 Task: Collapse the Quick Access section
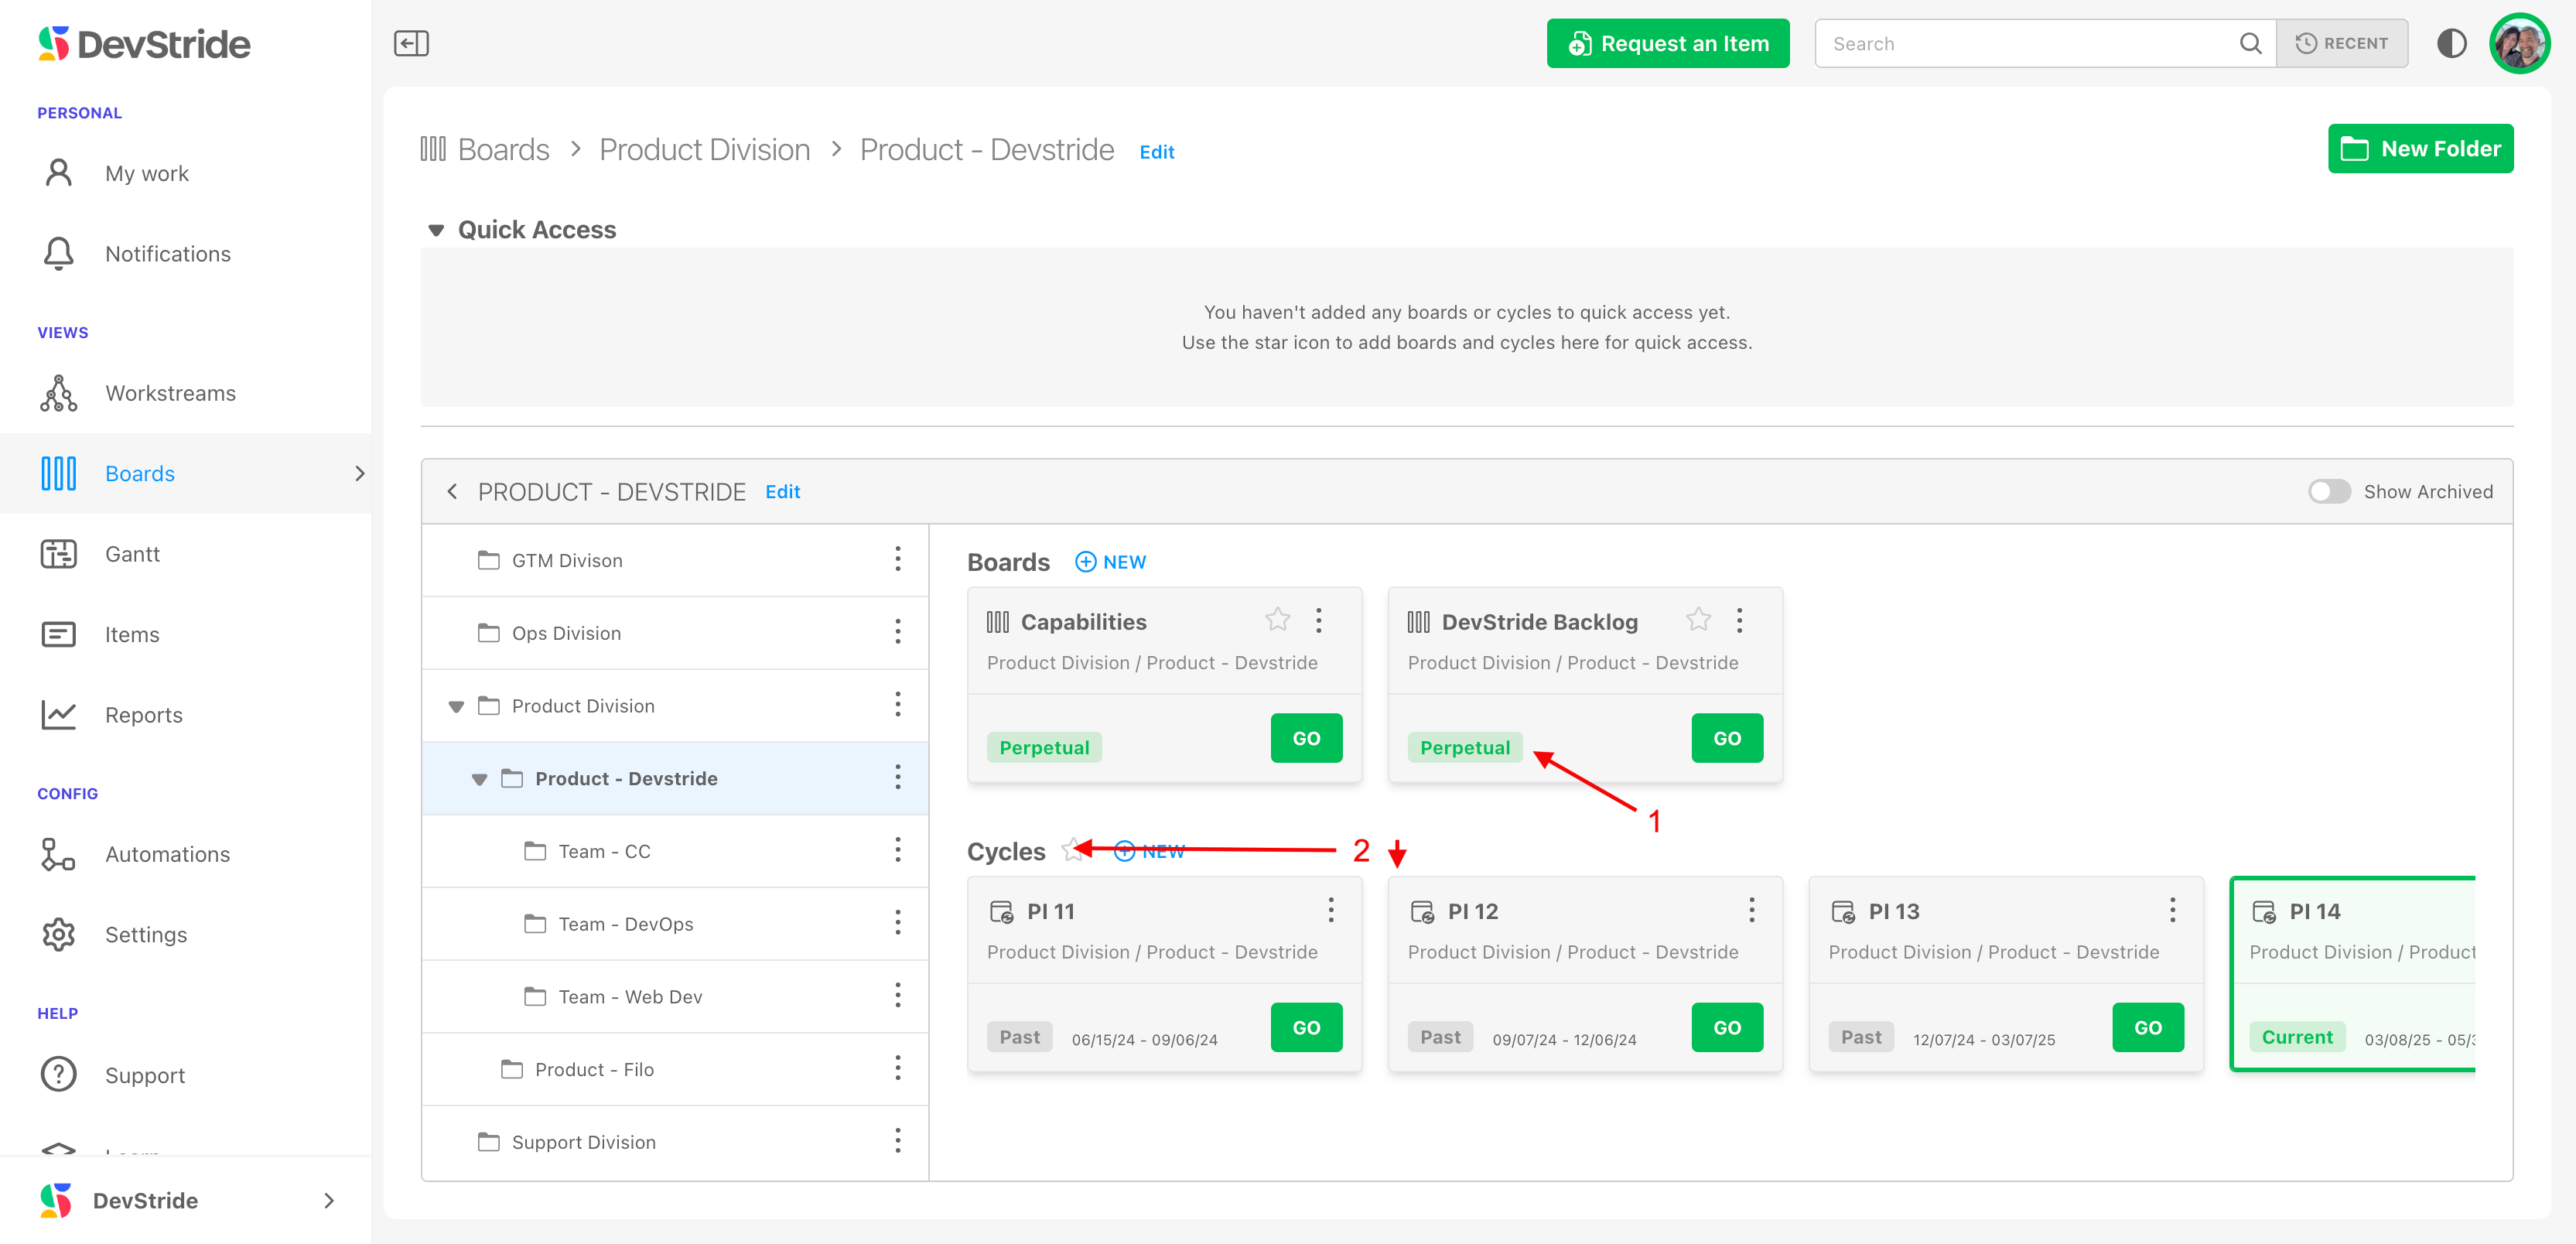(436, 230)
